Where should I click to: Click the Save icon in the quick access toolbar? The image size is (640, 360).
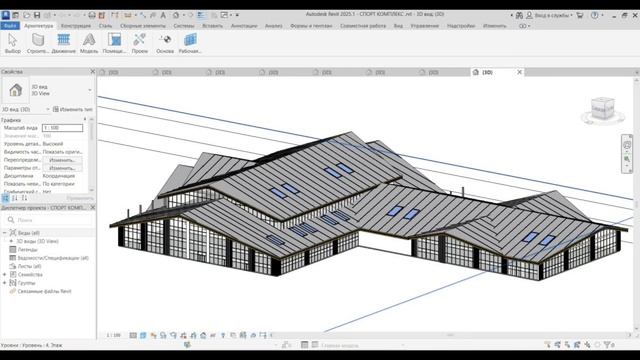[37, 16]
